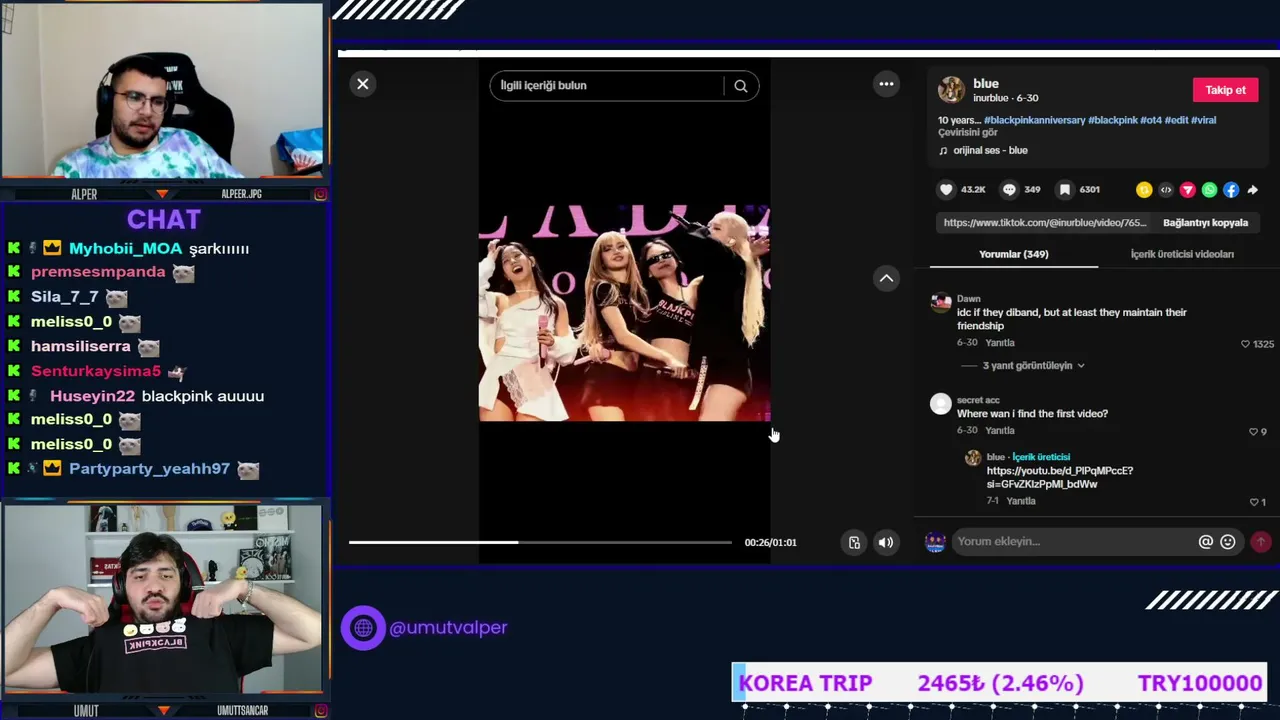Screen dimensions: 1280x720
Task: Click the Dawn commenter name
Action: [969, 299]
